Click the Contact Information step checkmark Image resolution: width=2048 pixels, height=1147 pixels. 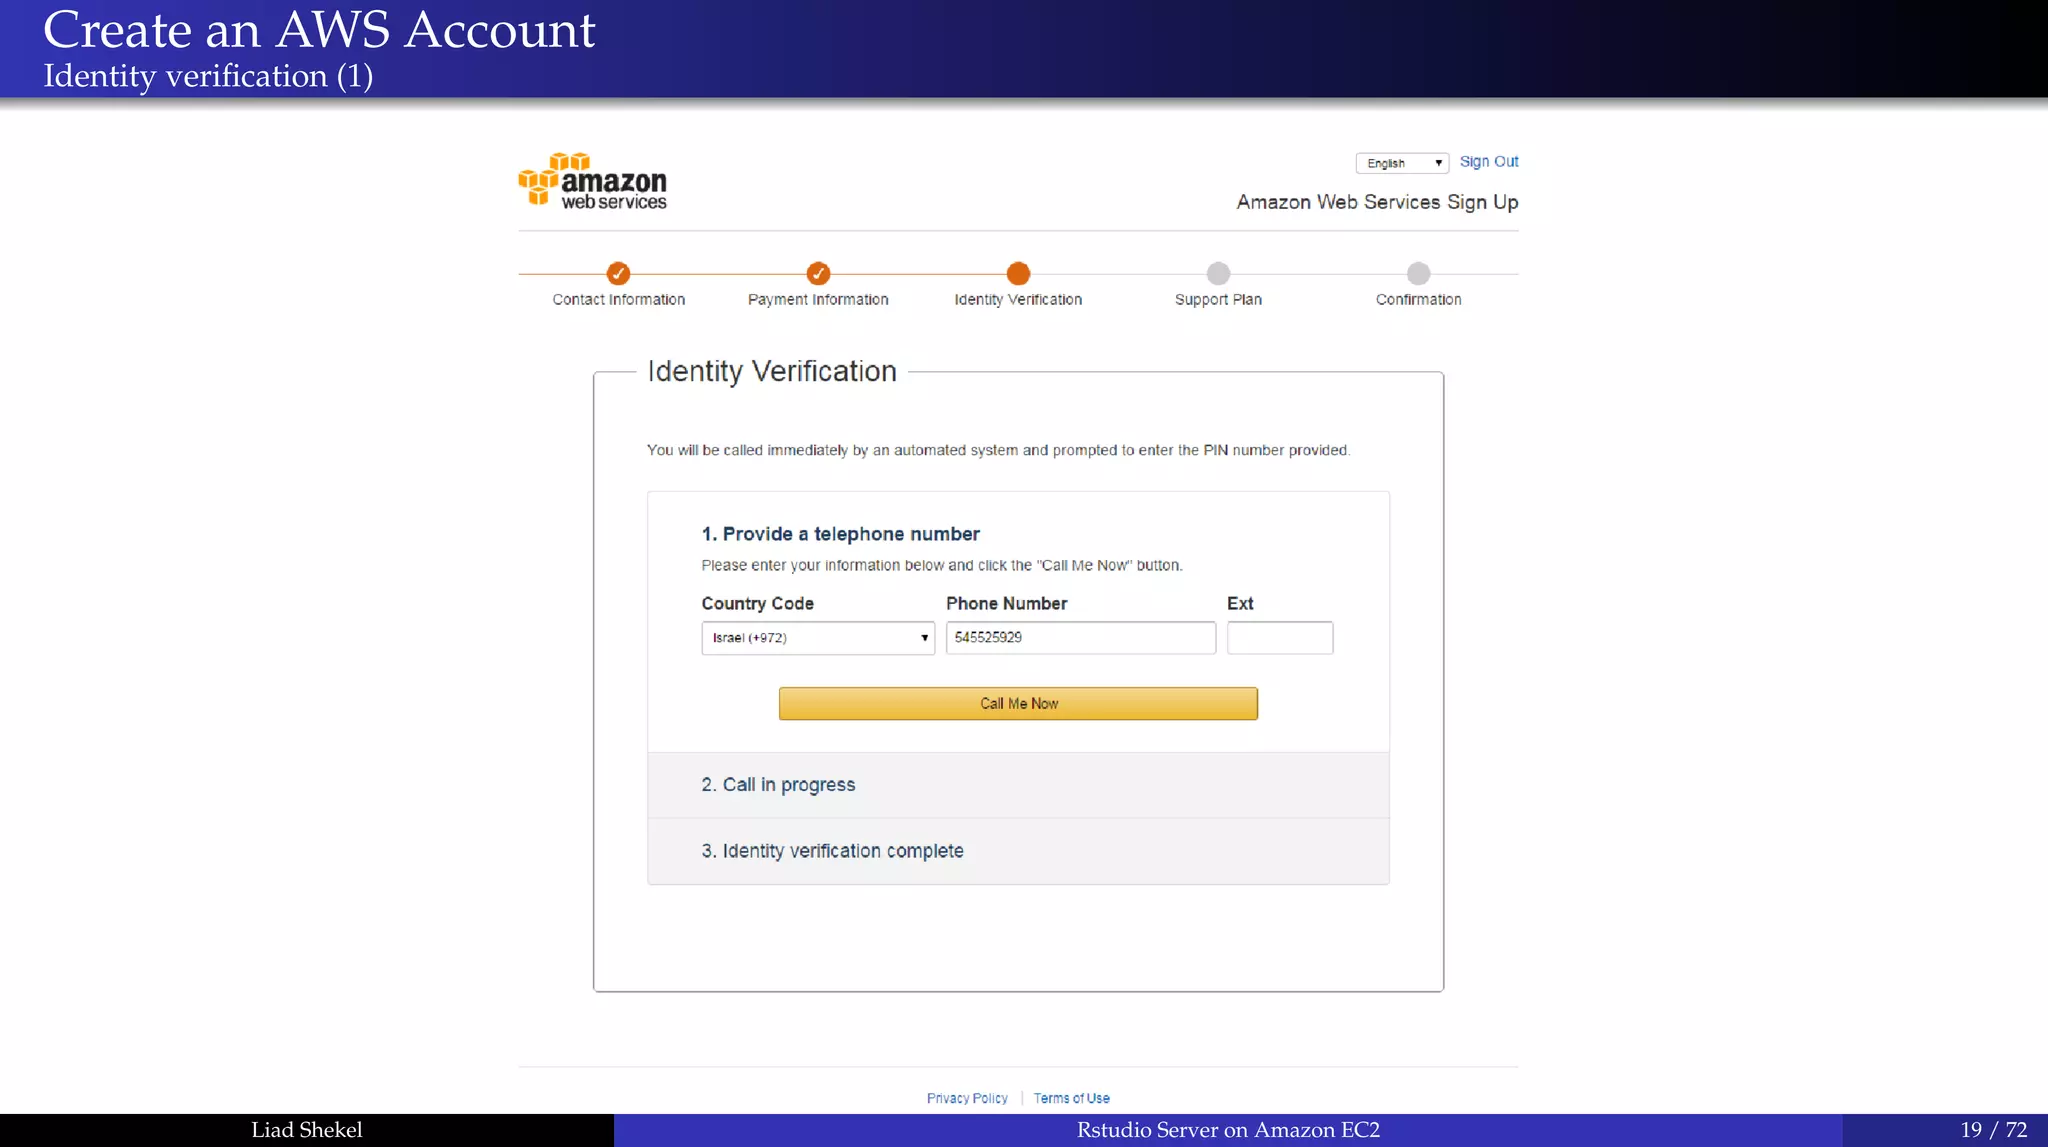click(x=618, y=273)
